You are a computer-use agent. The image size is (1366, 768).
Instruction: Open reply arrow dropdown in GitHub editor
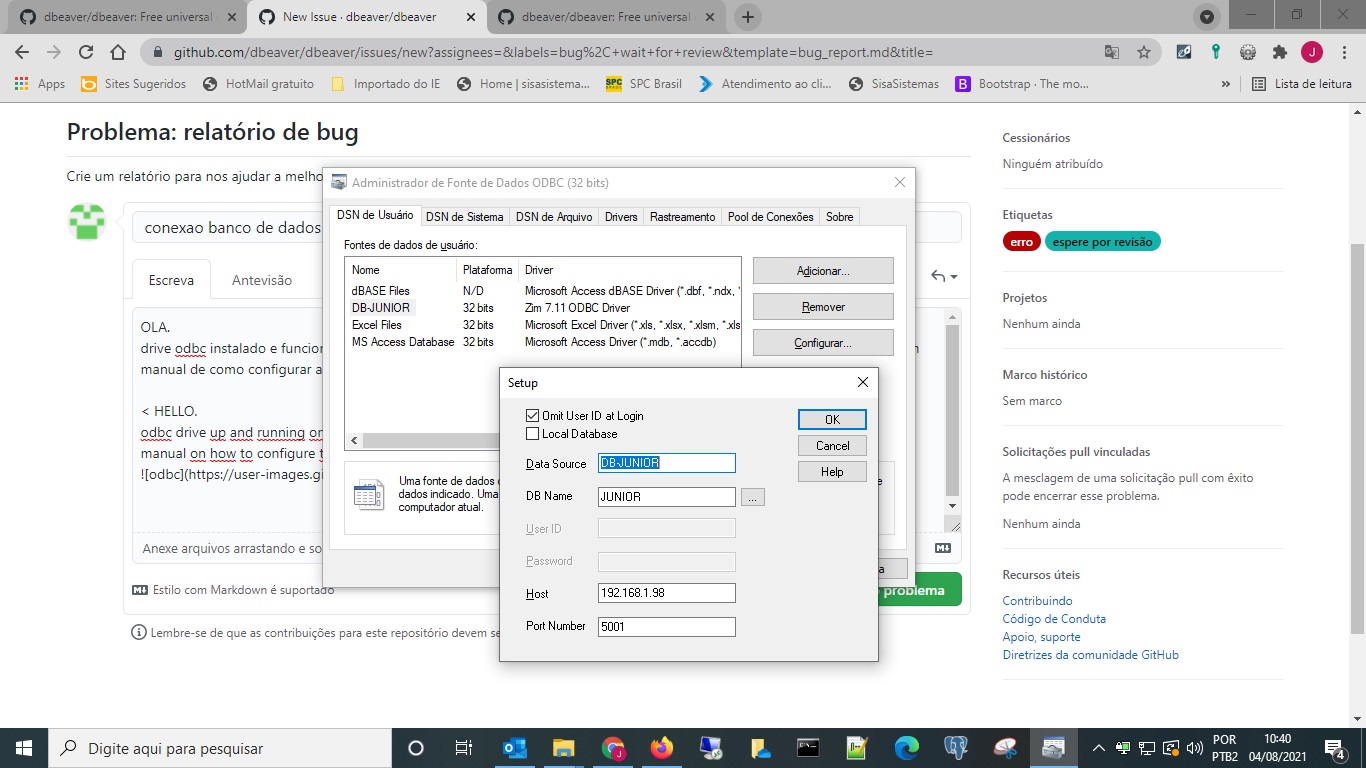944,276
